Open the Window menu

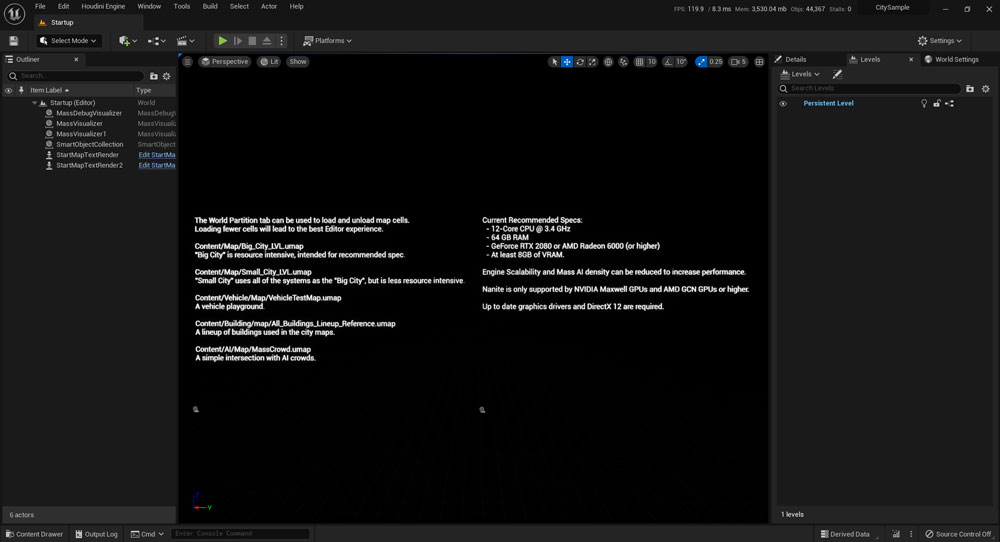click(x=149, y=6)
